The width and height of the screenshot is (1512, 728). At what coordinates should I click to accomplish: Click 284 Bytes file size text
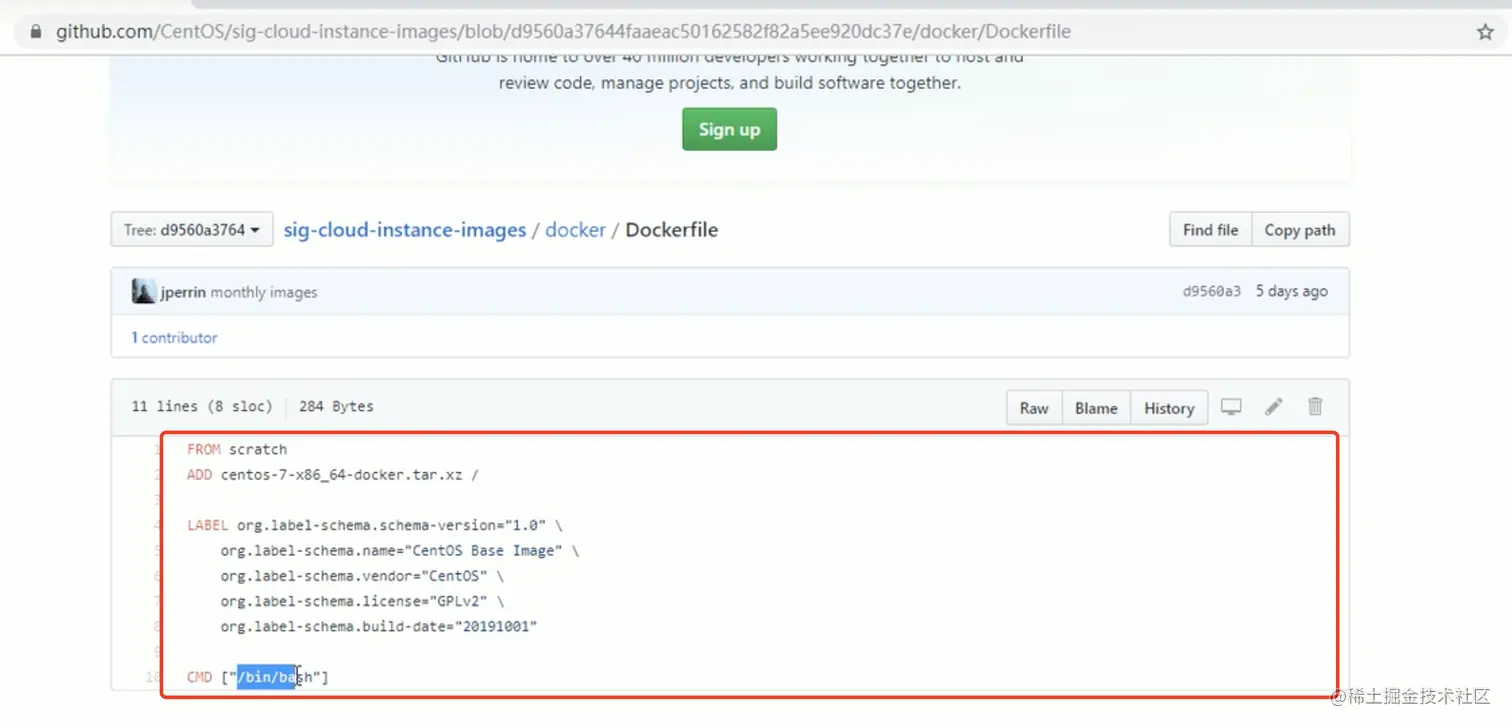coord(336,406)
